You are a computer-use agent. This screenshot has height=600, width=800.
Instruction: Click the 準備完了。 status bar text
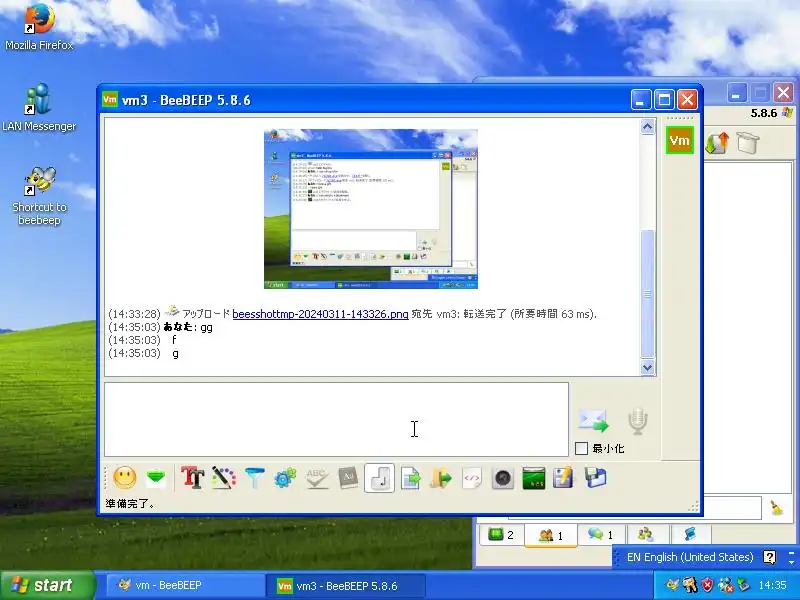[130, 504]
